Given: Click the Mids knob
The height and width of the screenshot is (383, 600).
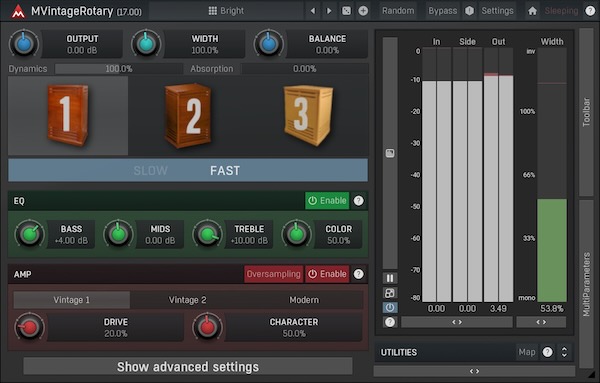Looking at the screenshot, I should (118, 234).
